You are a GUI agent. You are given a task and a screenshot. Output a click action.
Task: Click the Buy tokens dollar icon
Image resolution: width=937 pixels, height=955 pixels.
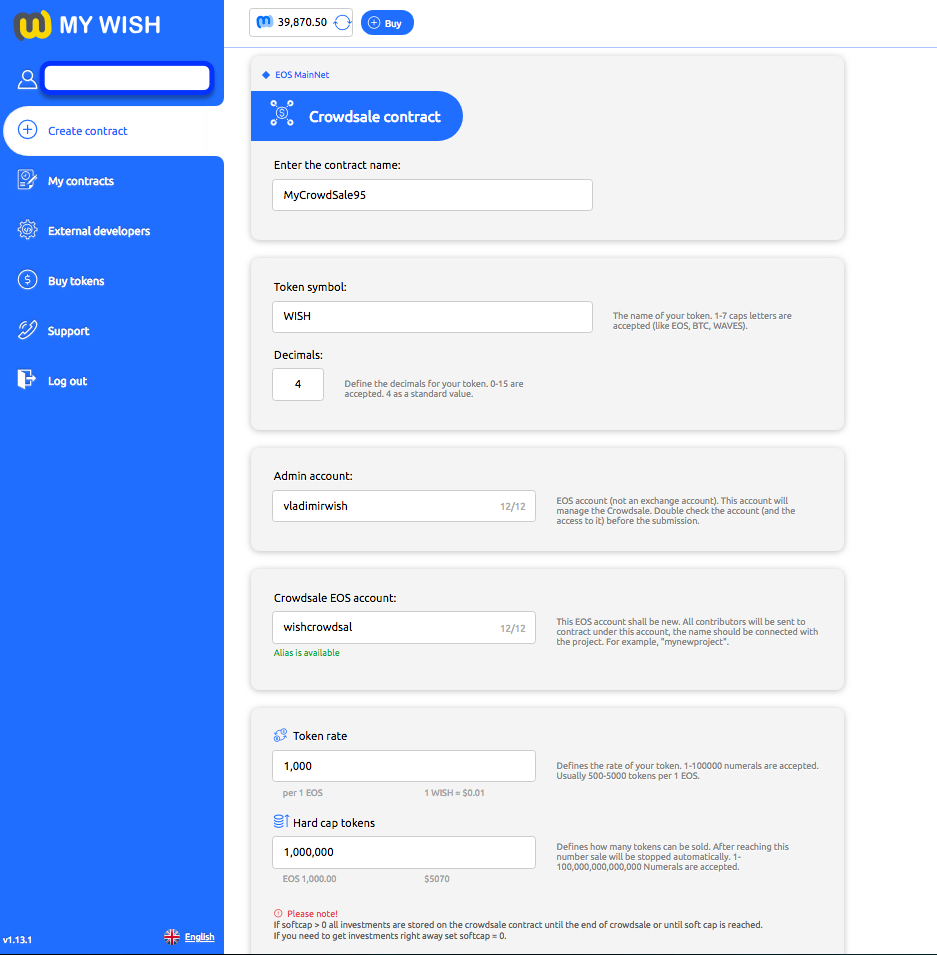[x=27, y=280]
